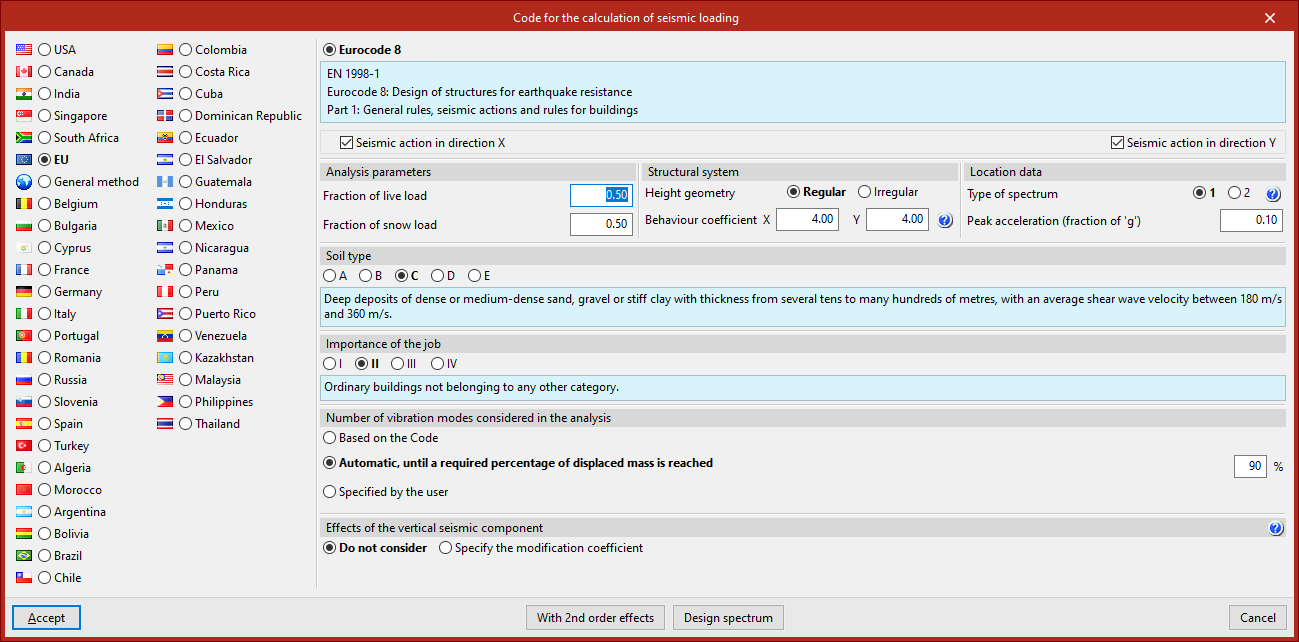Click the Kazakhstan flag icon
This screenshot has width=1299, height=642.
(x=165, y=358)
